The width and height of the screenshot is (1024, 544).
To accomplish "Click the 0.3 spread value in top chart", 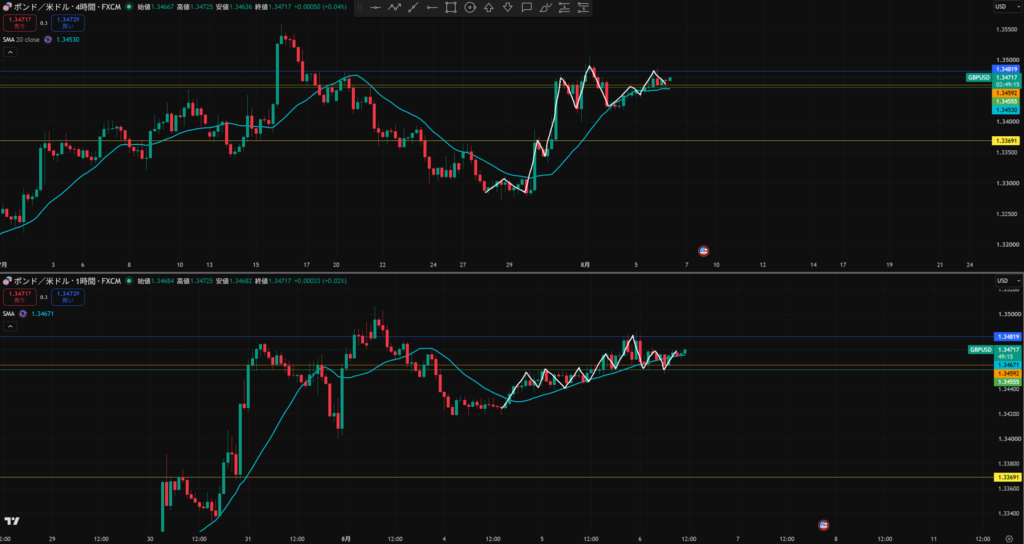I will pos(44,23).
